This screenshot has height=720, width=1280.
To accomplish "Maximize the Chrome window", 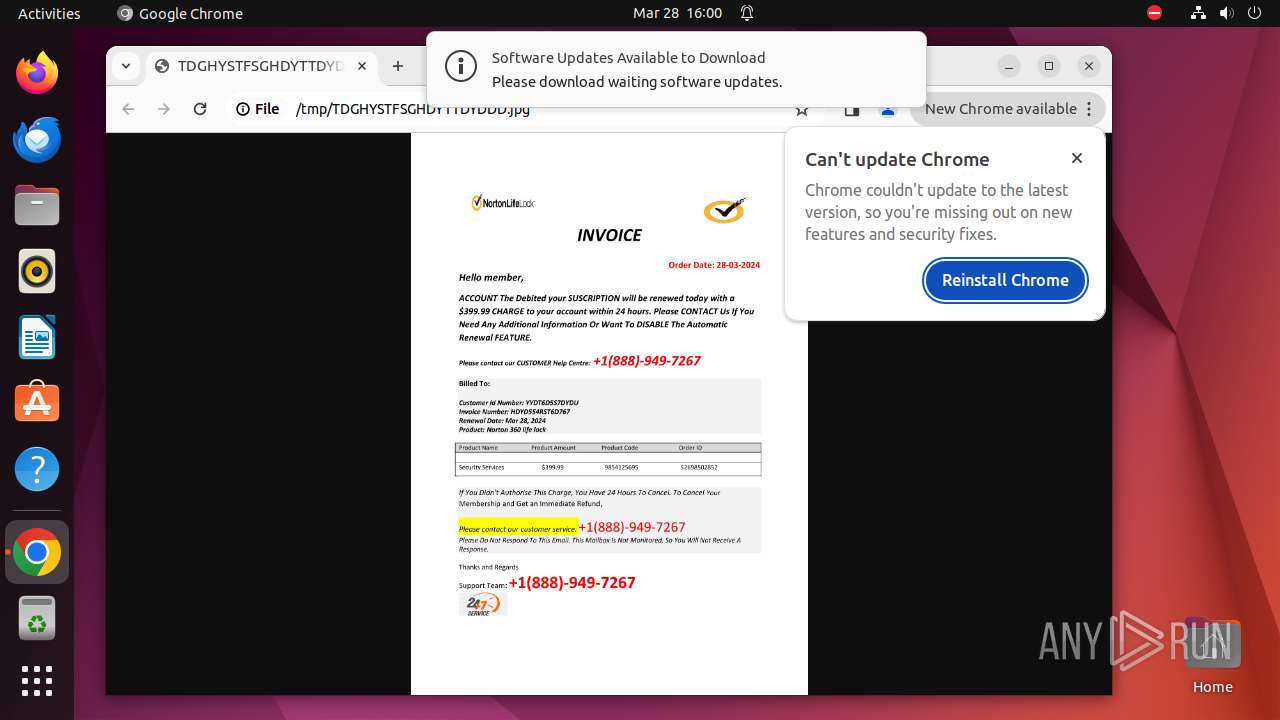I will 1049,66.
